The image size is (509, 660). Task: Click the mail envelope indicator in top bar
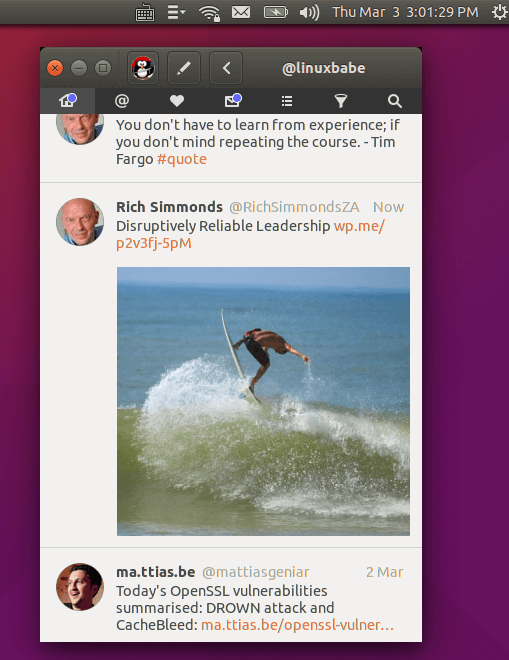pos(241,12)
